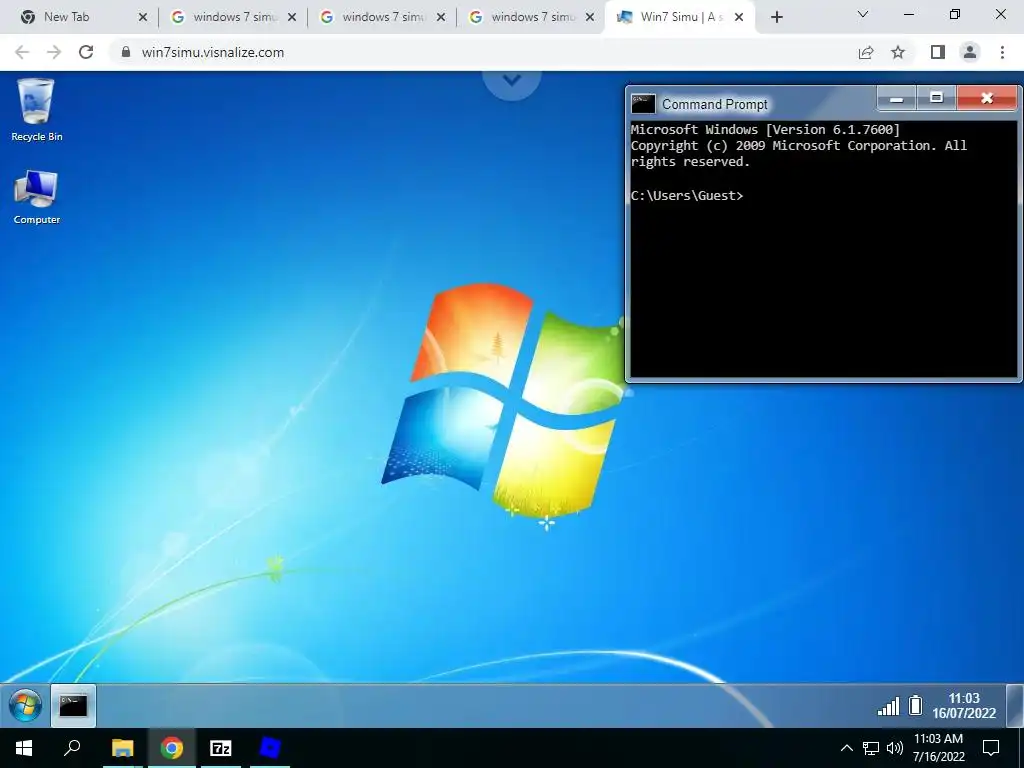The width and height of the screenshot is (1024, 768).
Task: Bookmark this page with star icon
Action: point(898,52)
